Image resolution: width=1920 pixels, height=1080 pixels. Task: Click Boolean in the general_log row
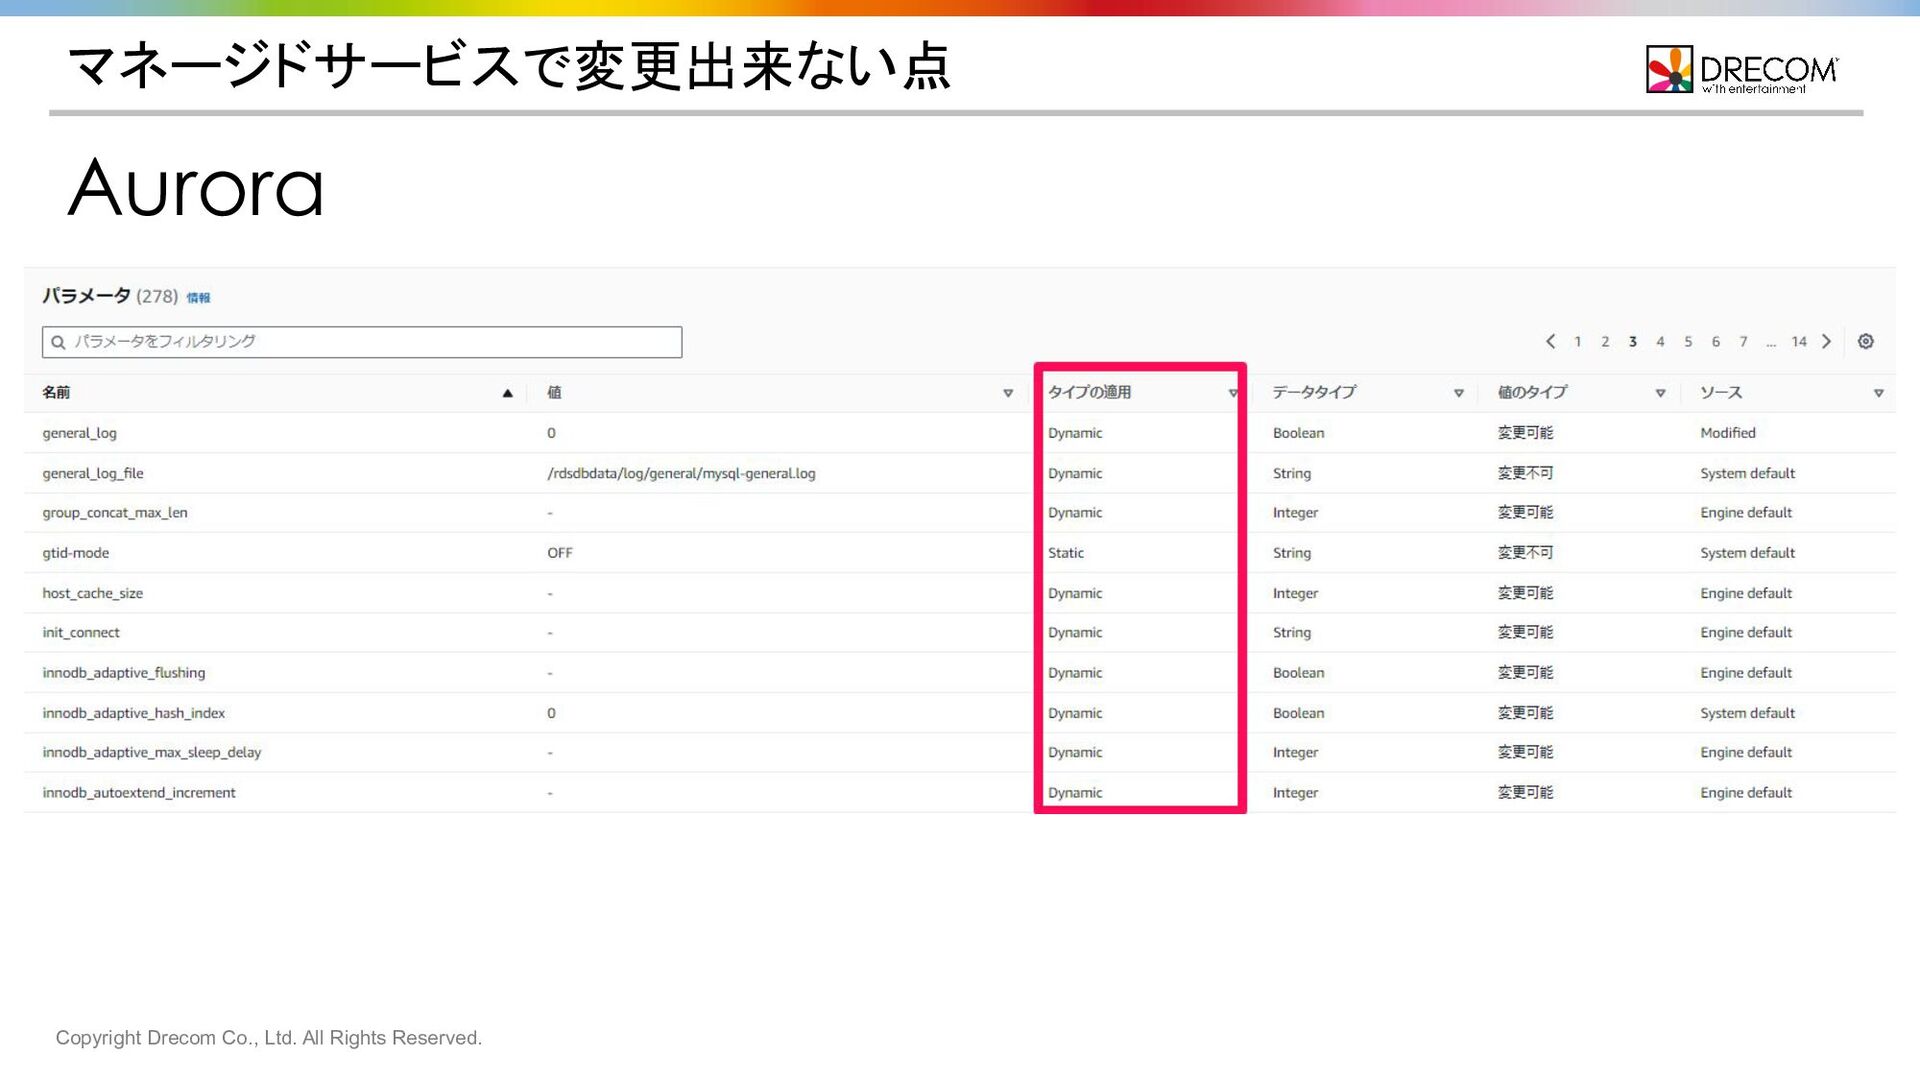1298,433
